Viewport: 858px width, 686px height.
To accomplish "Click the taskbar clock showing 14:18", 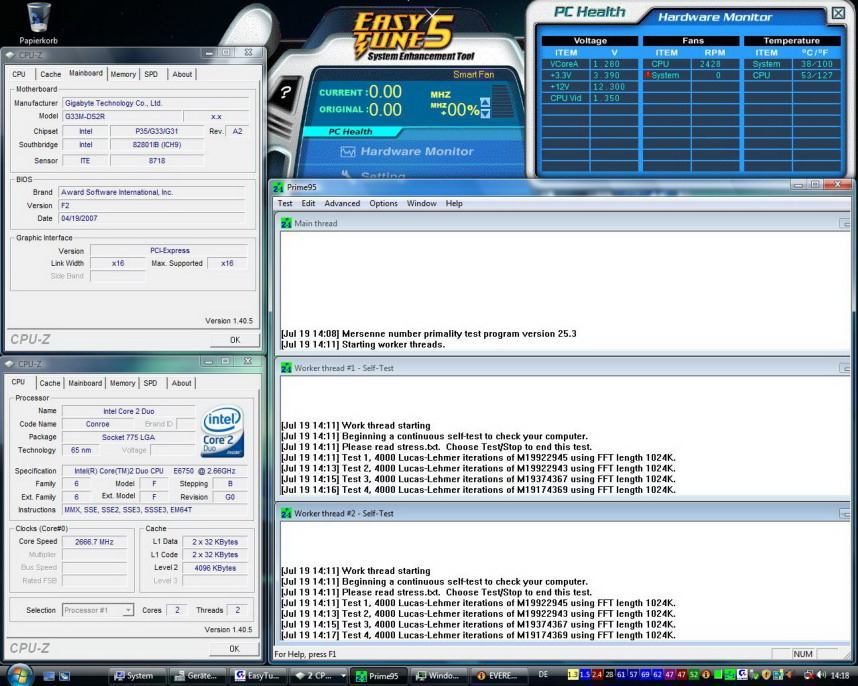I will (x=840, y=675).
